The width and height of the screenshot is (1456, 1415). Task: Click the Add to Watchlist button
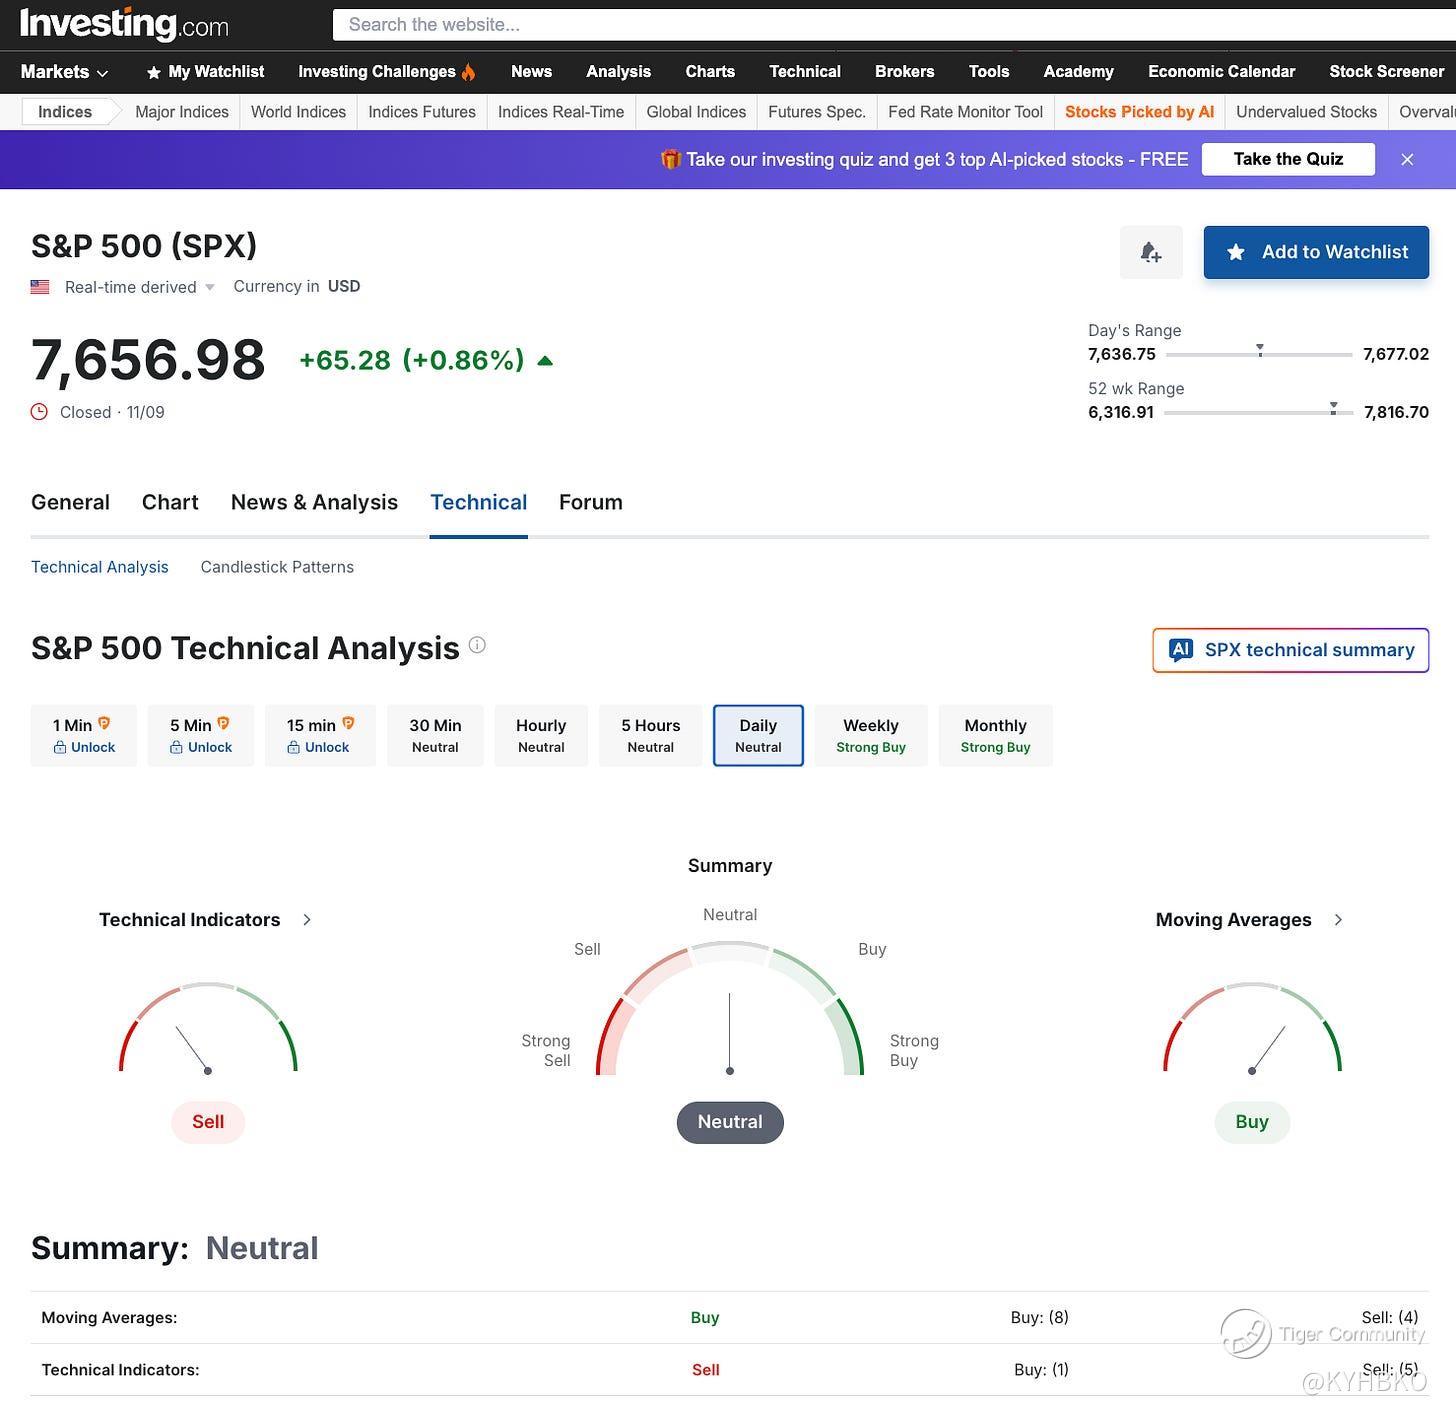1316,252
